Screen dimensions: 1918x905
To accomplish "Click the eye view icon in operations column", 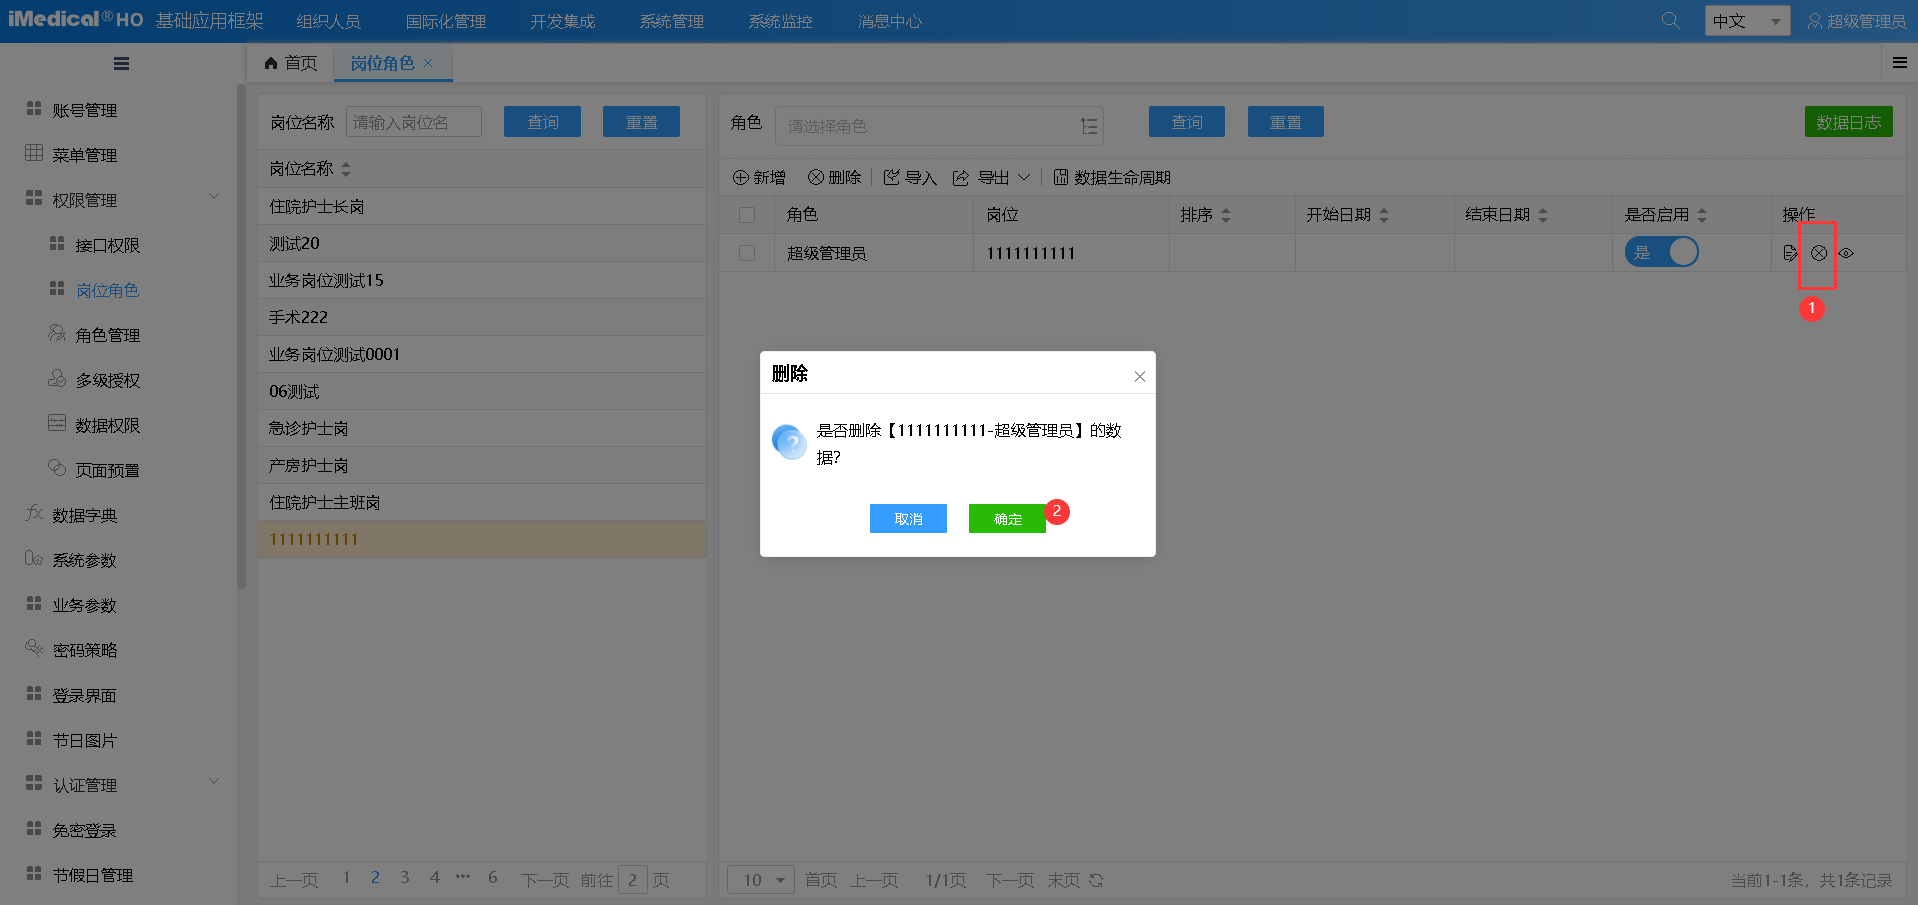I will 1846,253.
